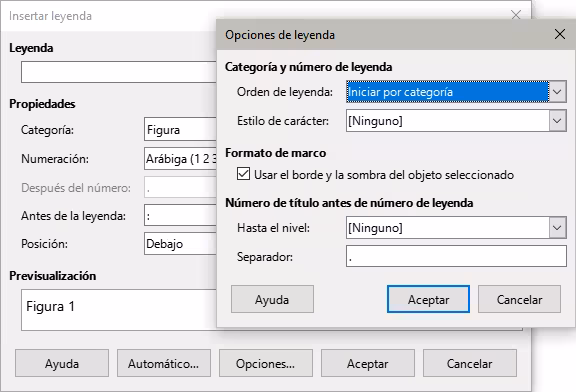Viewport: 576px width, 392px height.
Task: Open the Automático... settings button
Action: click(163, 363)
